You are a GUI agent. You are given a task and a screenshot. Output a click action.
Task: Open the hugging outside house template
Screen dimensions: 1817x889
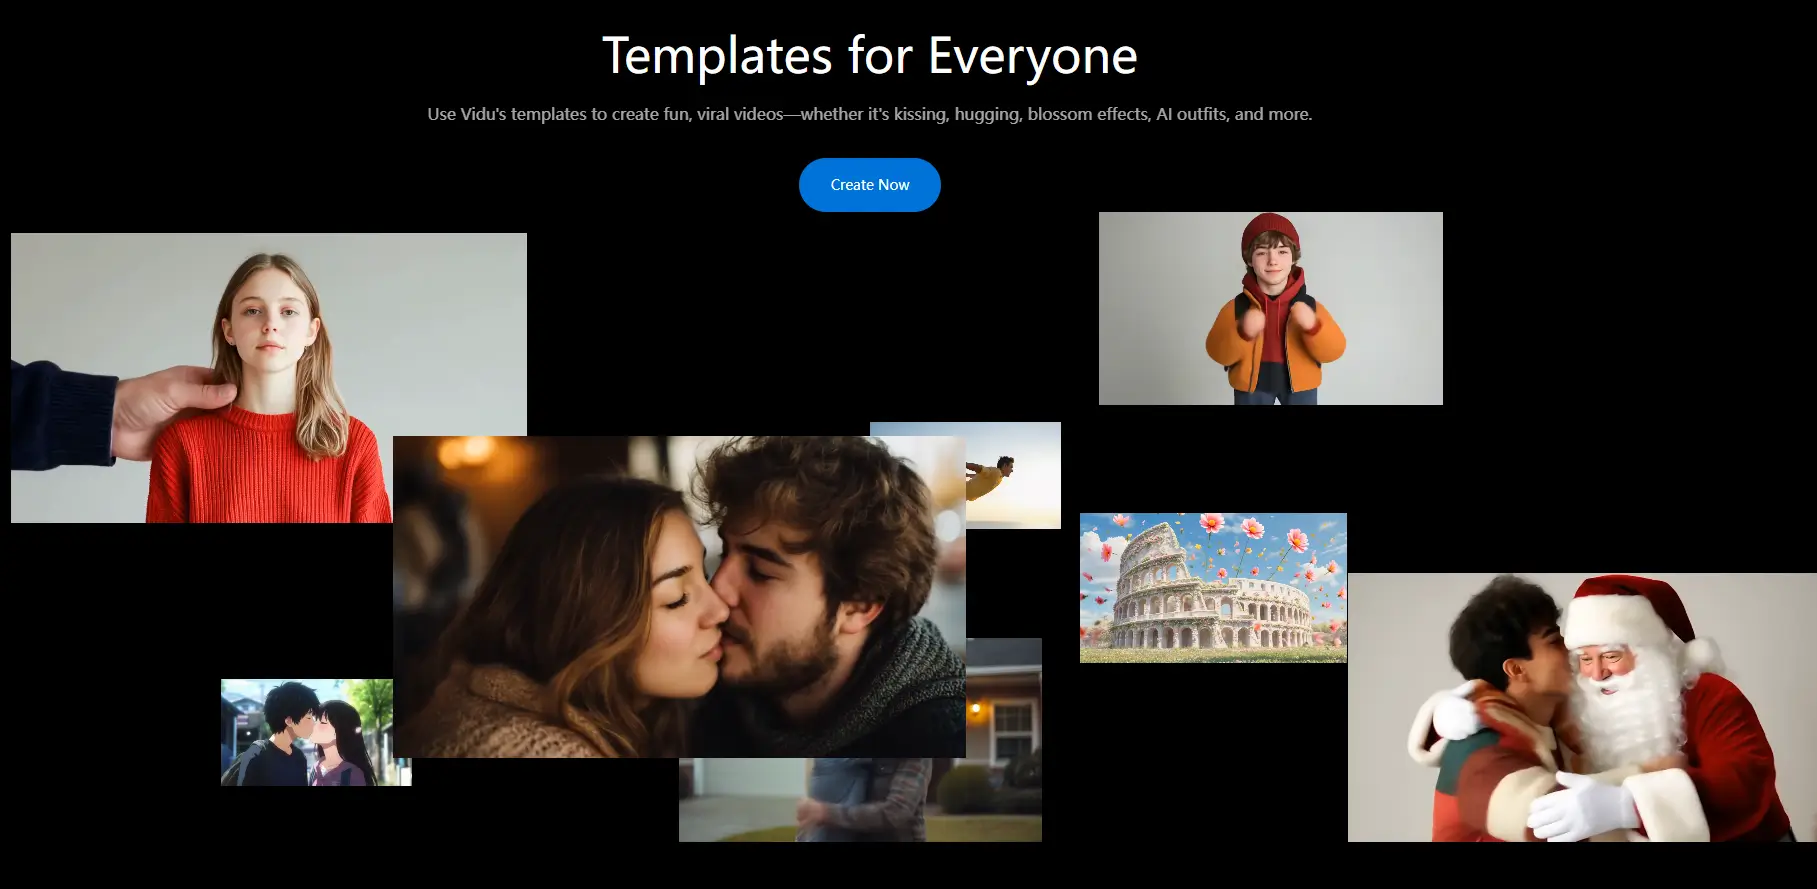point(860,800)
